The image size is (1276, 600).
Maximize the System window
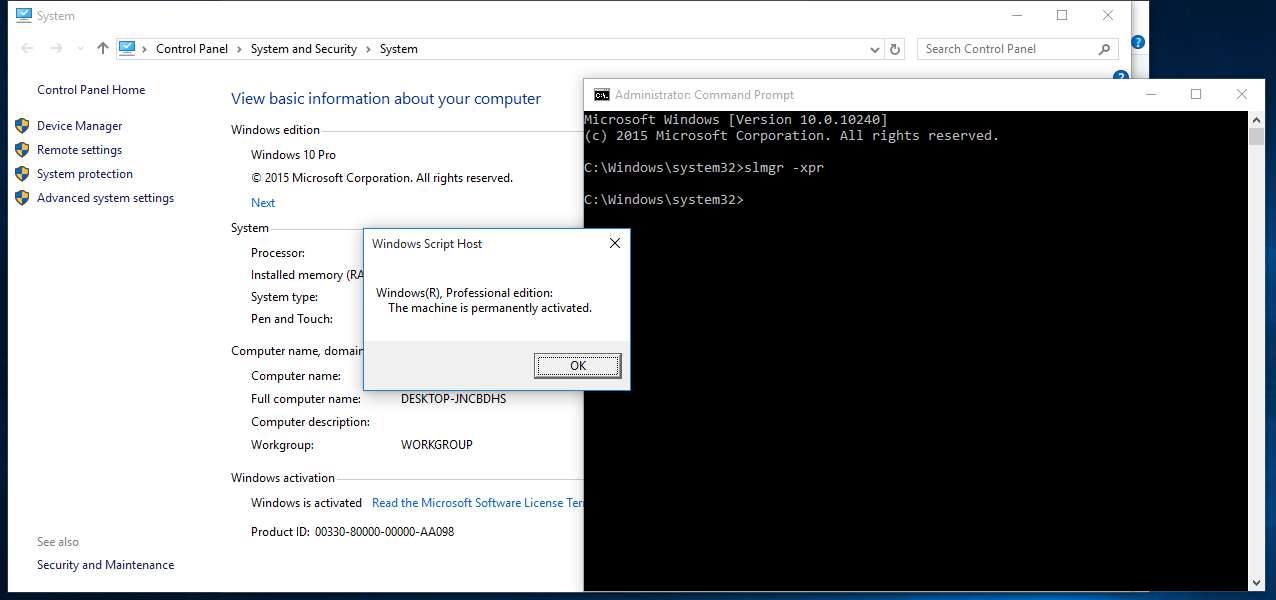[1062, 15]
